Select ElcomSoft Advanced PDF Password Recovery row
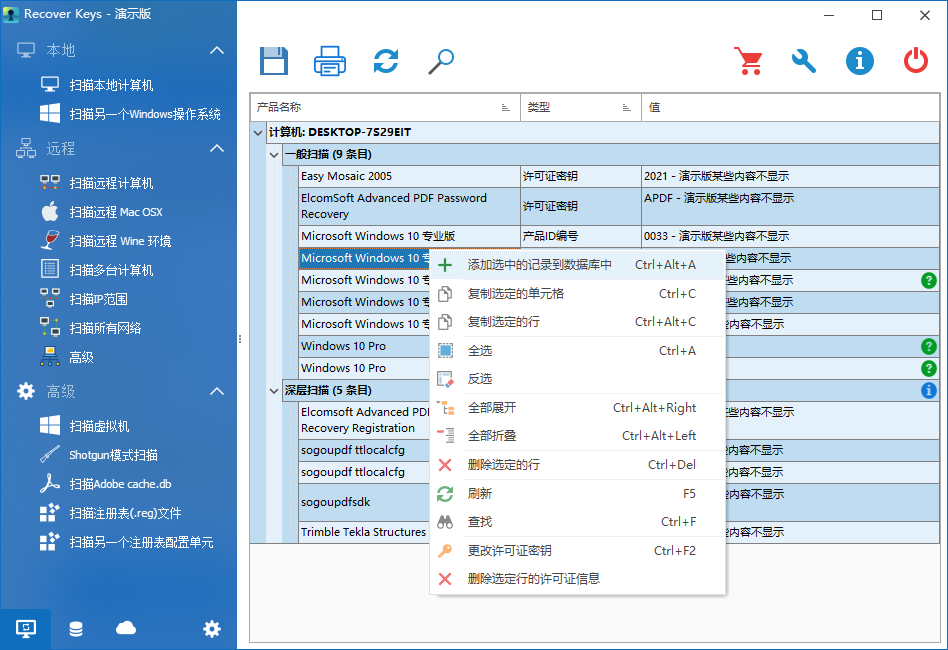Image resolution: width=948 pixels, height=650 pixels. [x=619, y=206]
